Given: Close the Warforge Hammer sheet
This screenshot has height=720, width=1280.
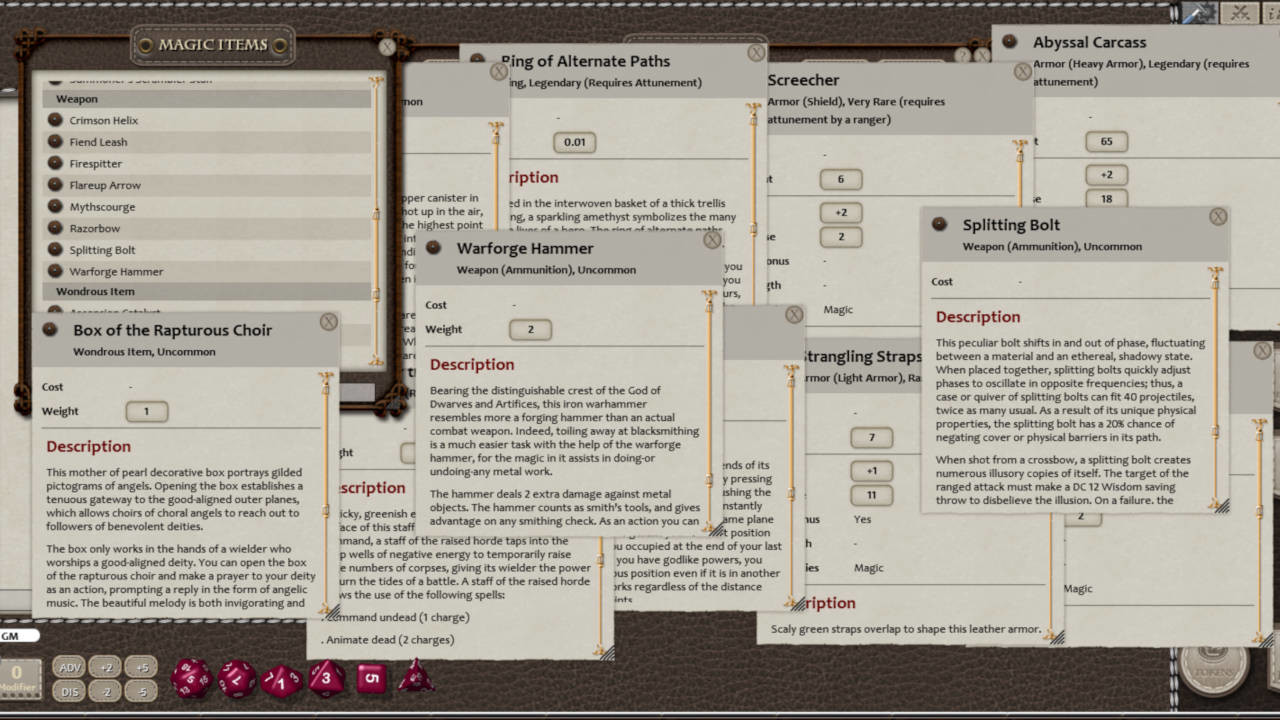Looking at the screenshot, I should click(x=712, y=240).
